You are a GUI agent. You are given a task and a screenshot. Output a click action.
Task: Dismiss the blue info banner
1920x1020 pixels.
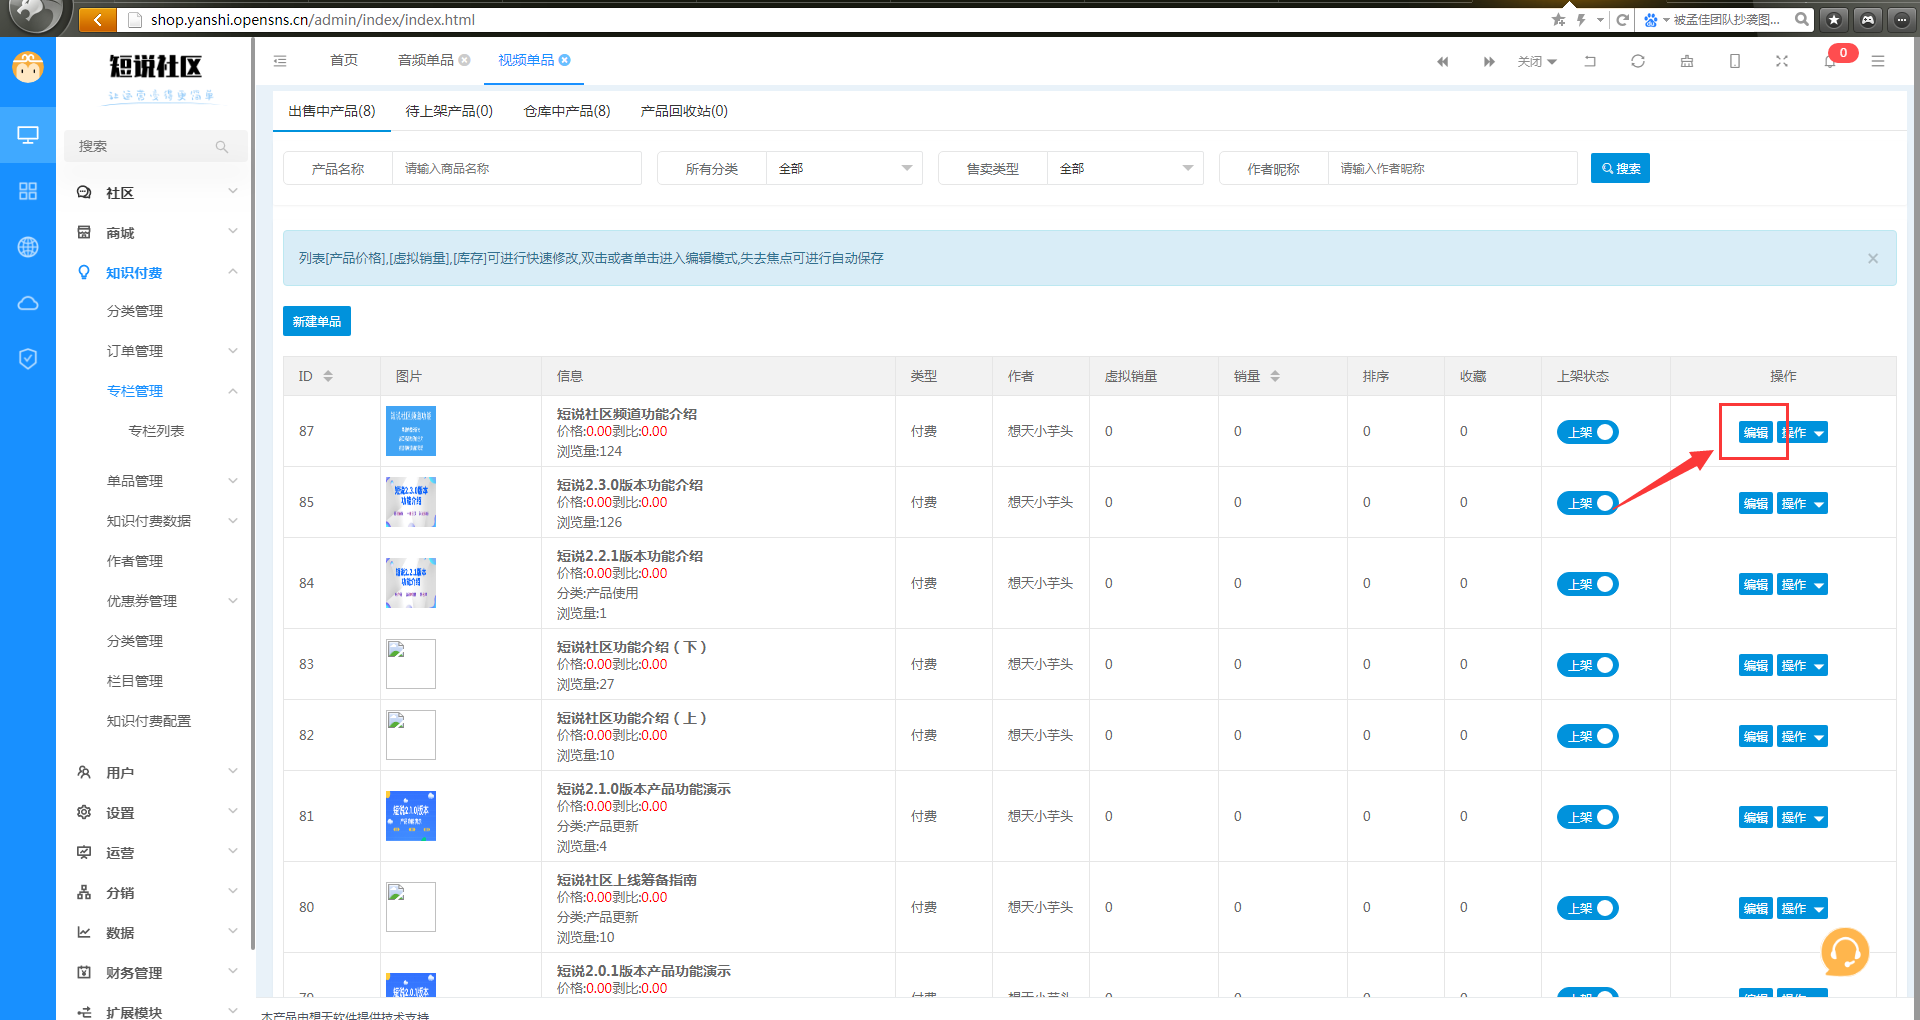[x=1873, y=258]
